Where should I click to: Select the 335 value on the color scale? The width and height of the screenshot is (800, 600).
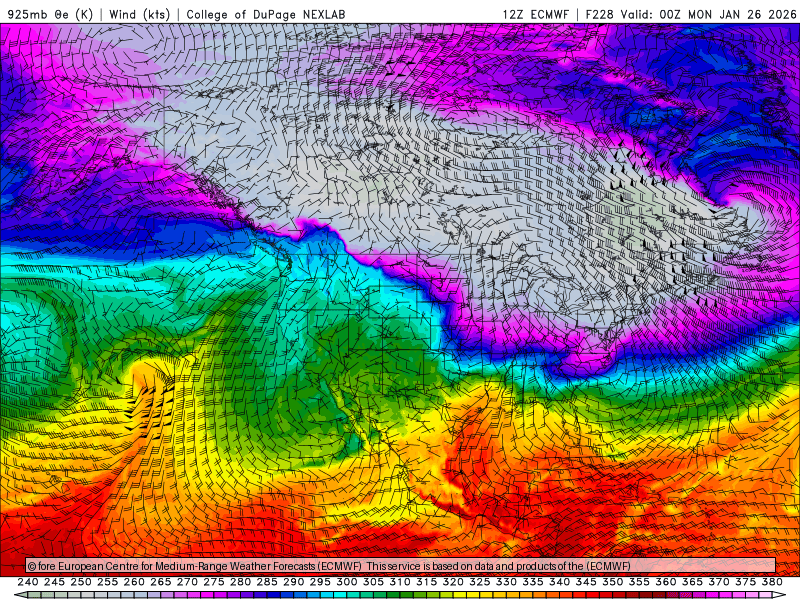click(x=533, y=582)
